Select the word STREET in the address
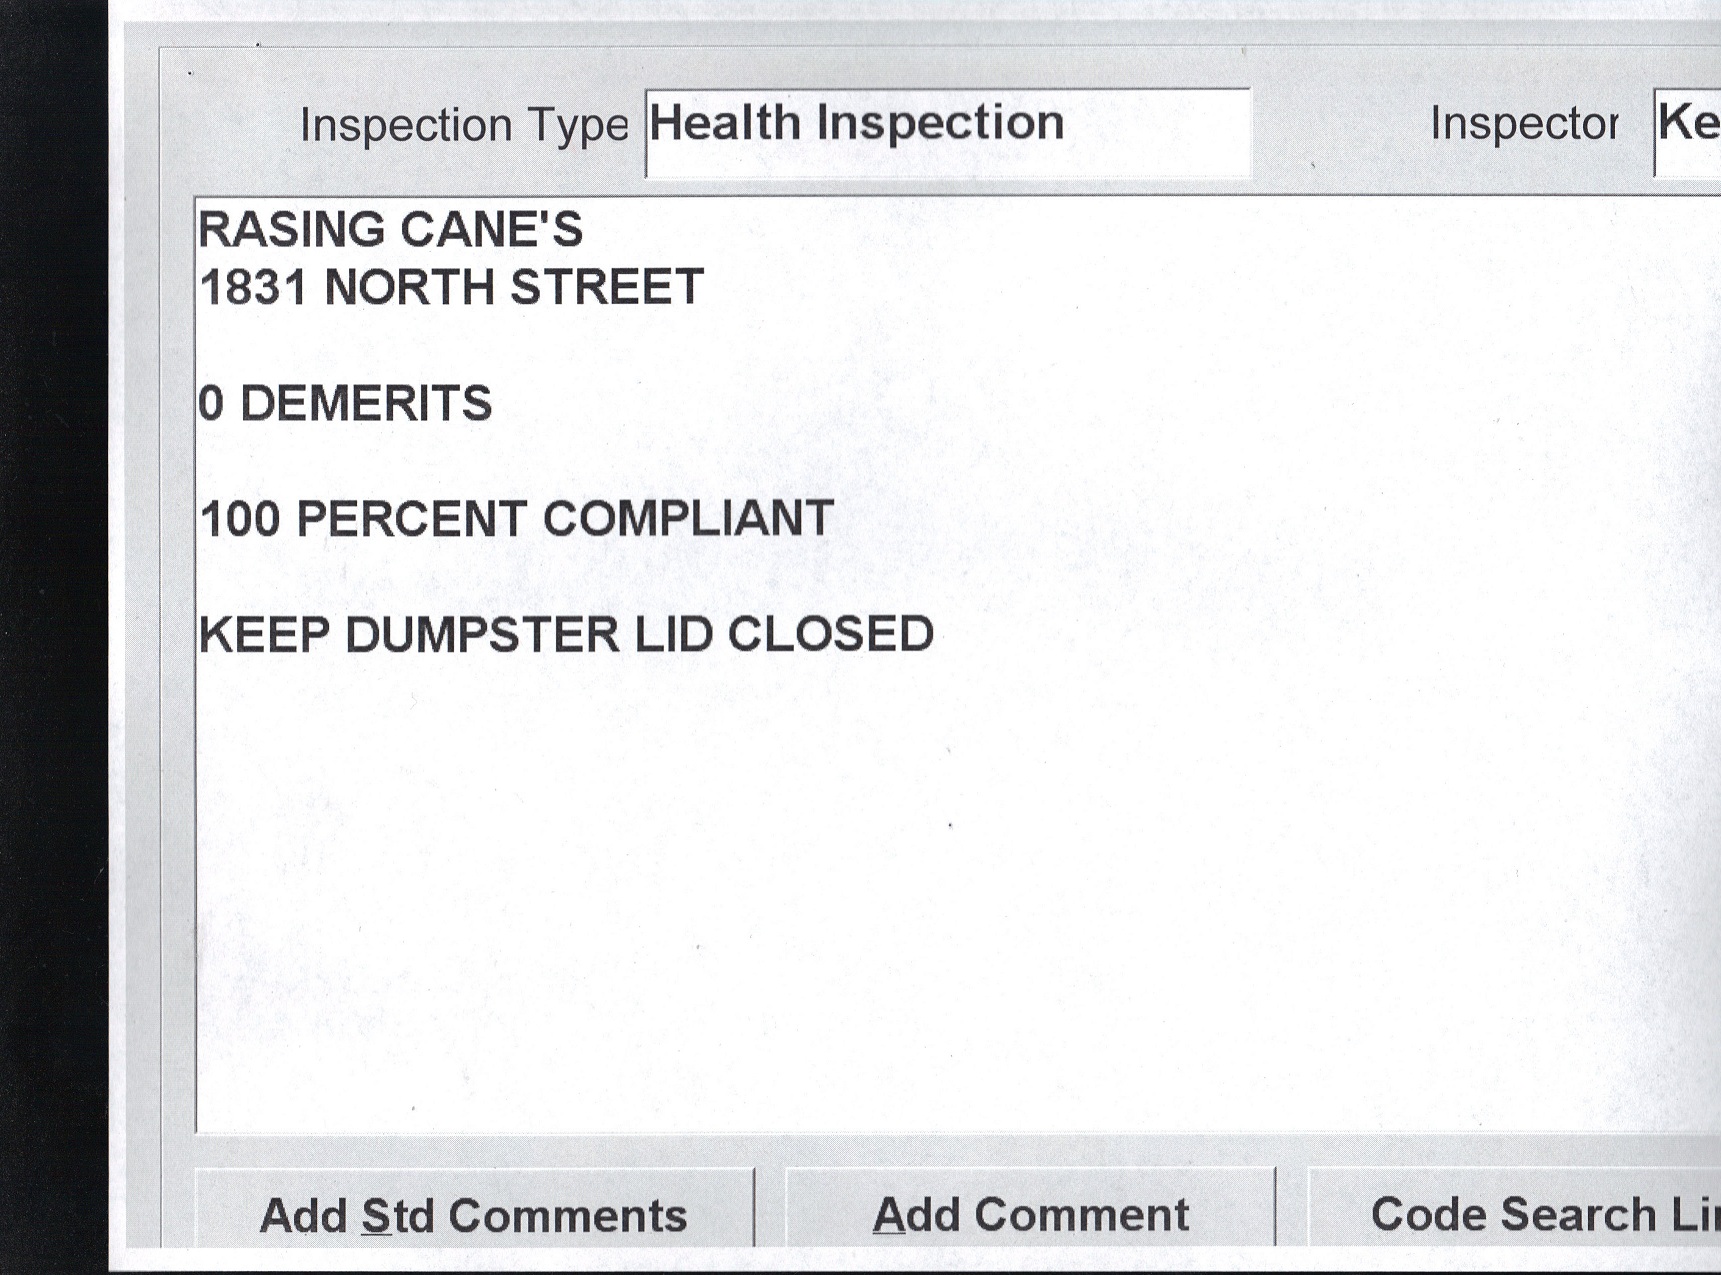Image resolution: width=1721 pixels, height=1275 pixels. (x=607, y=288)
